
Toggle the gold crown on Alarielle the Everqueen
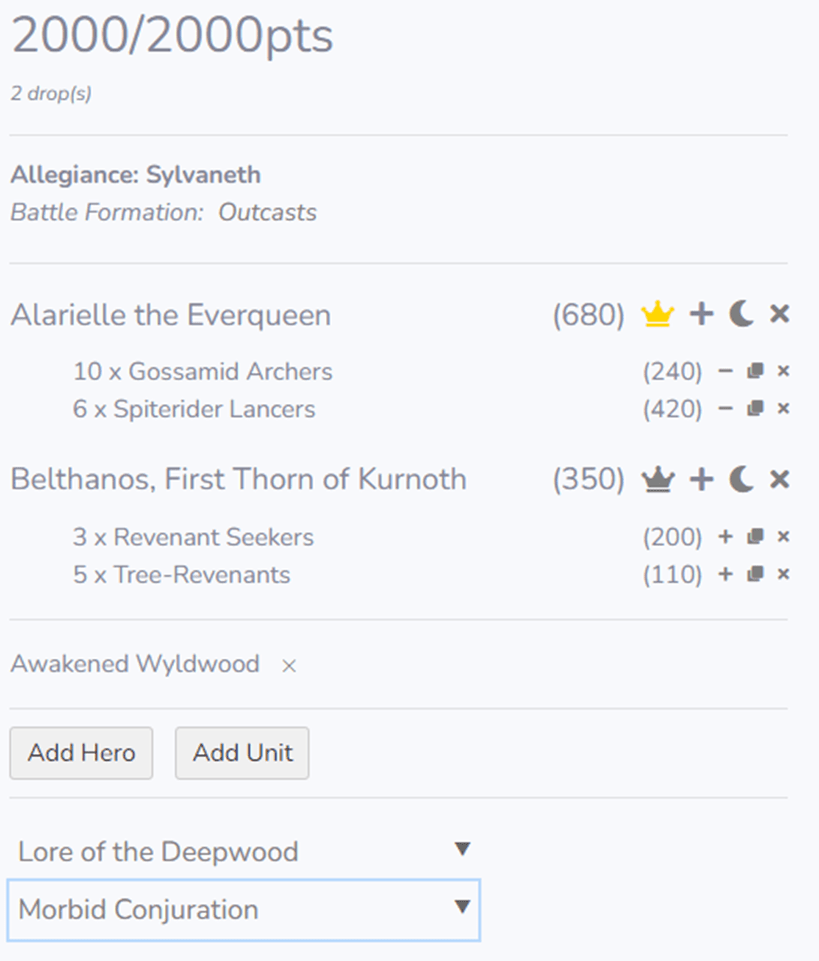pos(657,315)
